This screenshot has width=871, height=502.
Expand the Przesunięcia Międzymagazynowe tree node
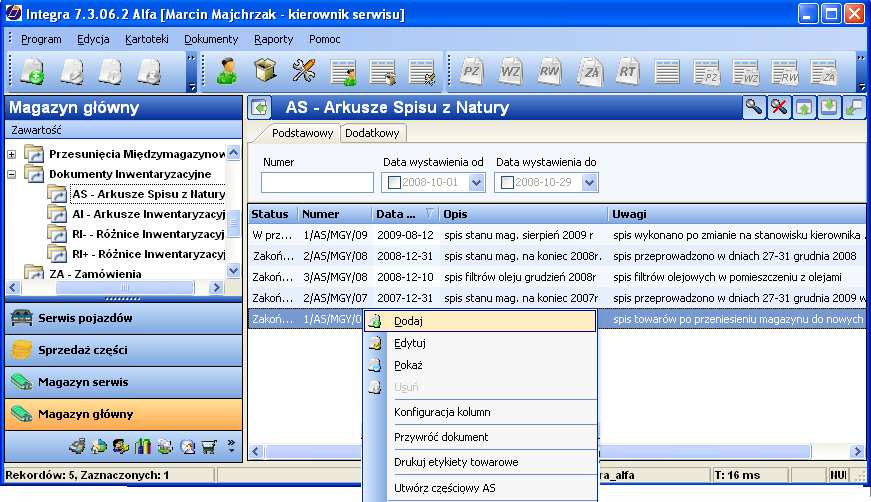pyautogui.click(x=12, y=154)
